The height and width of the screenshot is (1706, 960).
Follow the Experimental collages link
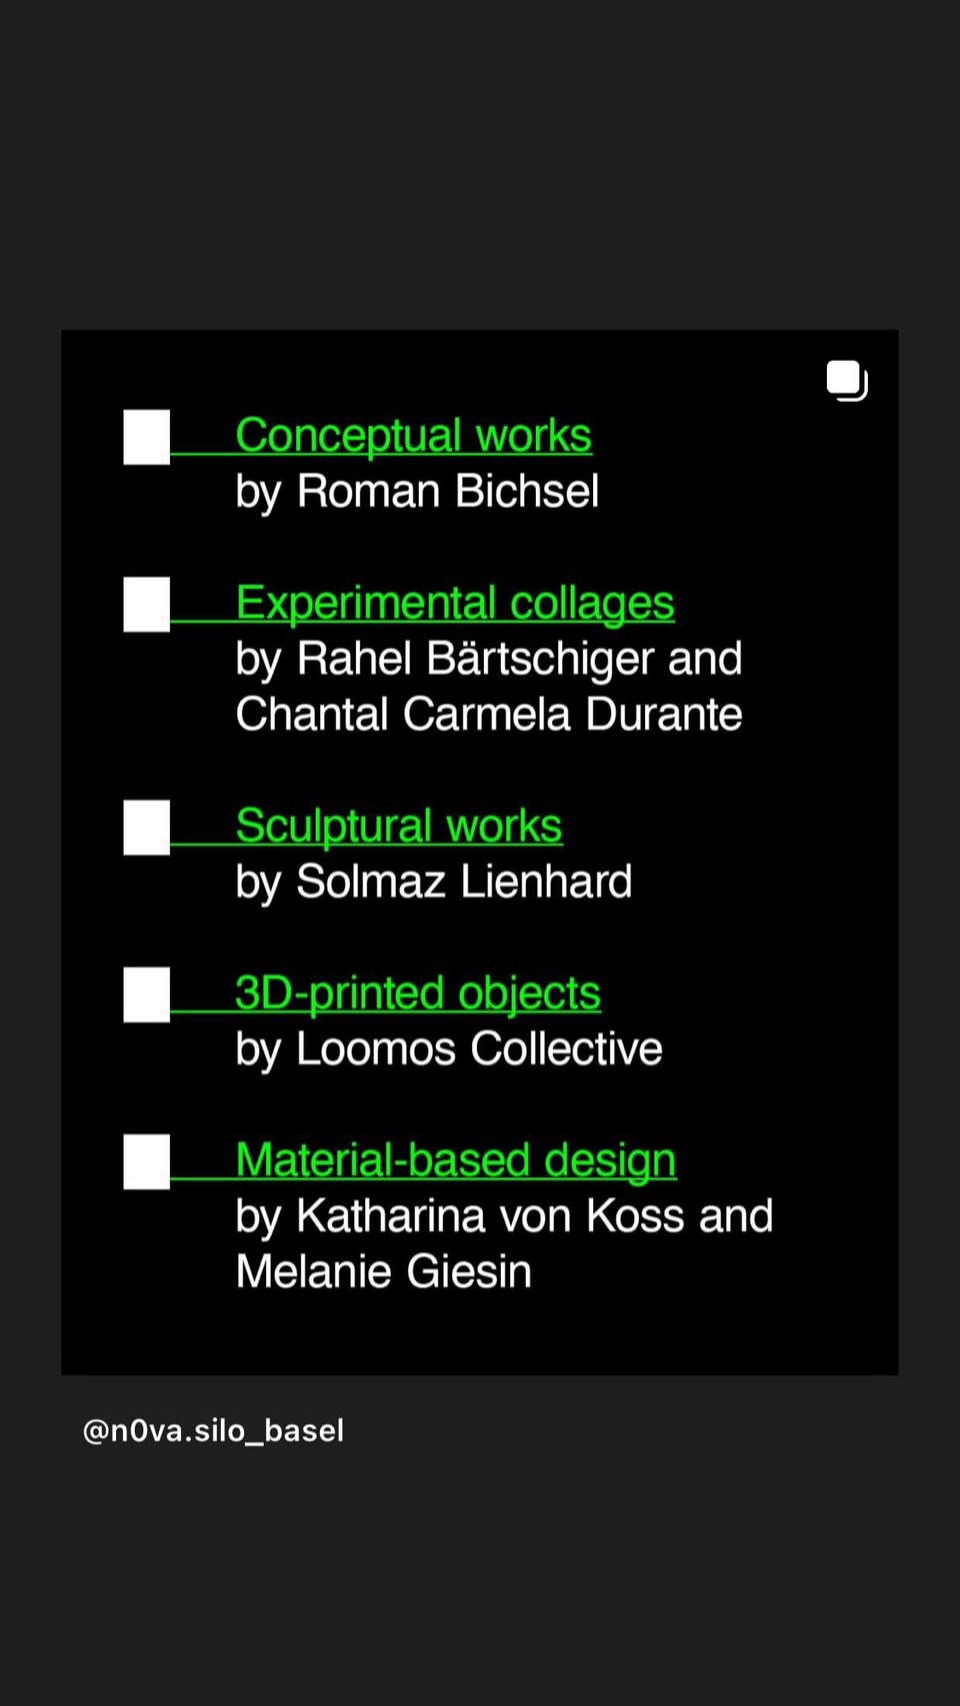(x=455, y=603)
